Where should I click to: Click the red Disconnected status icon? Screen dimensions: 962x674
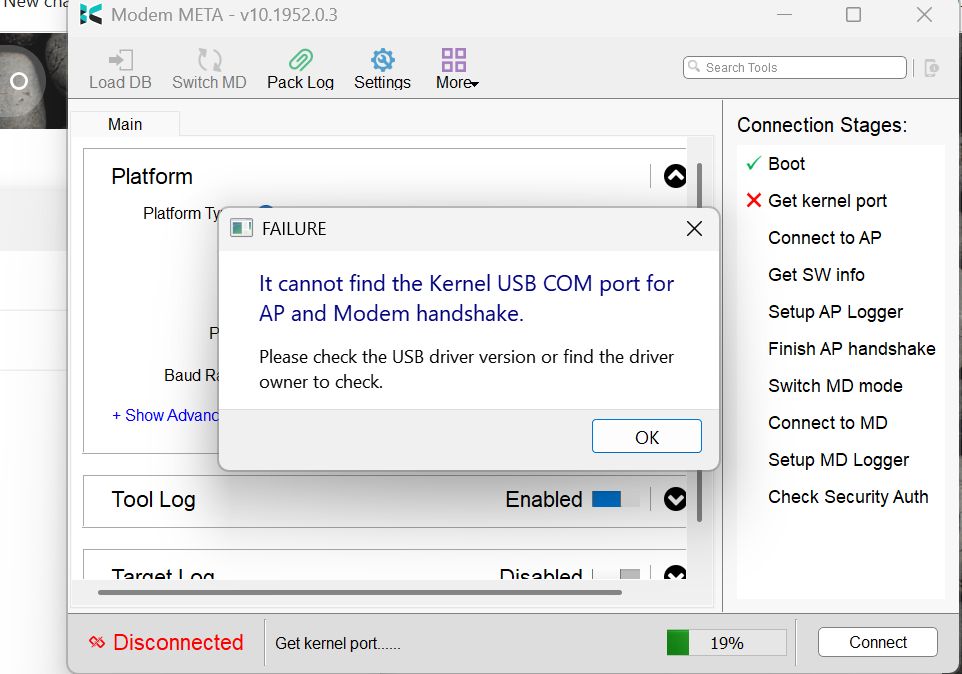click(97, 643)
